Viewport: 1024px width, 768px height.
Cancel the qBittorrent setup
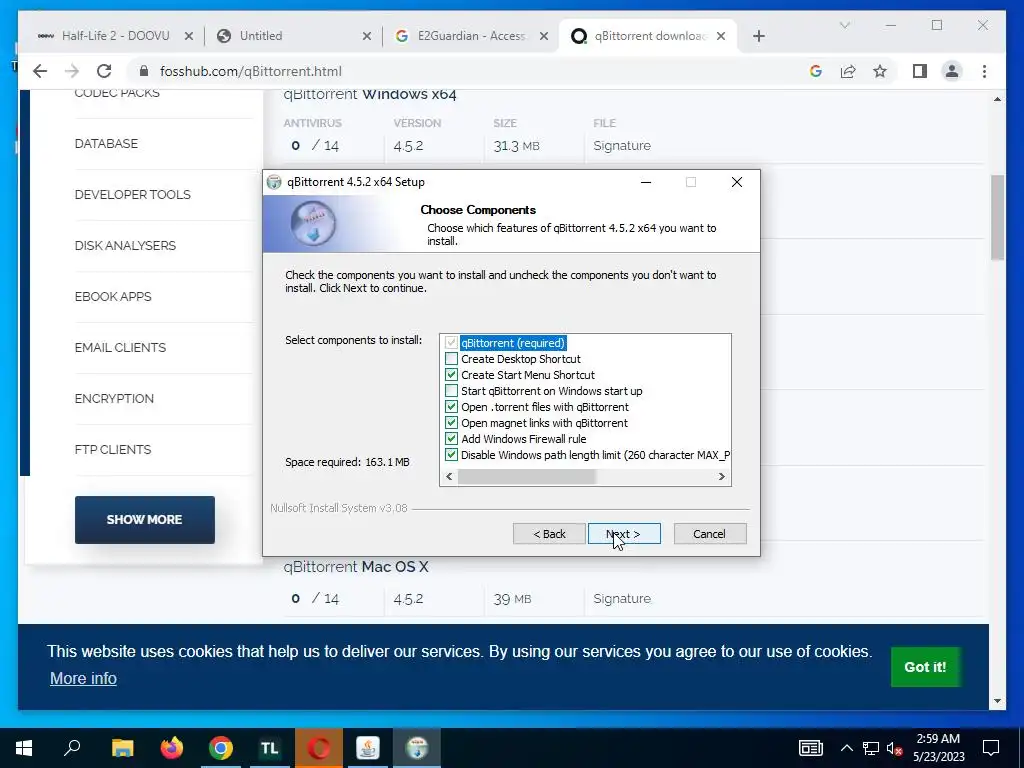(x=710, y=534)
